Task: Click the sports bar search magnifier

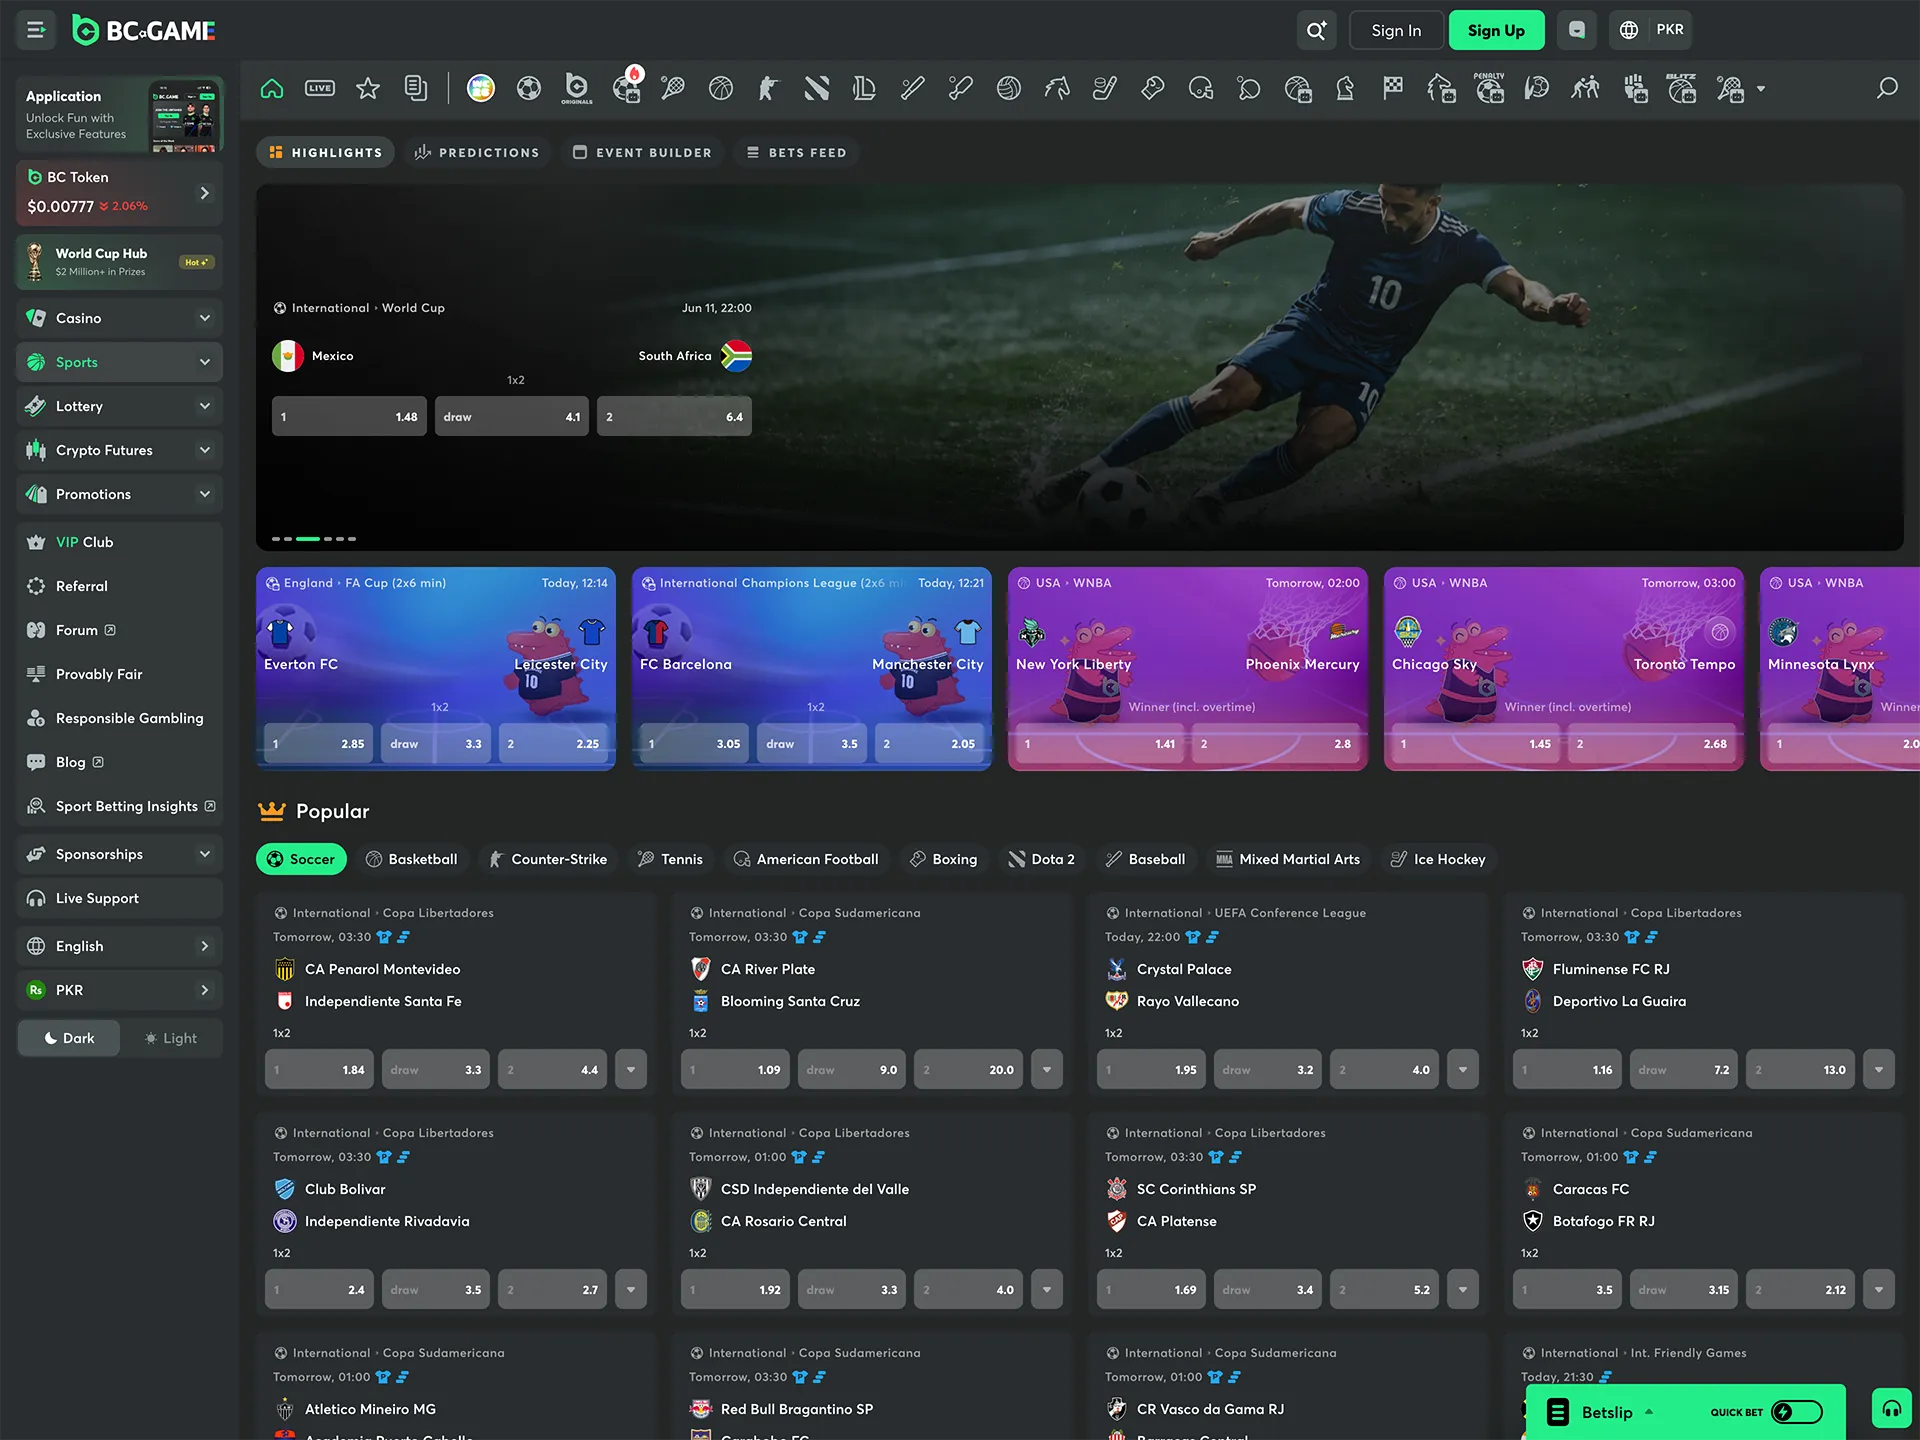Action: (x=1887, y=89)
